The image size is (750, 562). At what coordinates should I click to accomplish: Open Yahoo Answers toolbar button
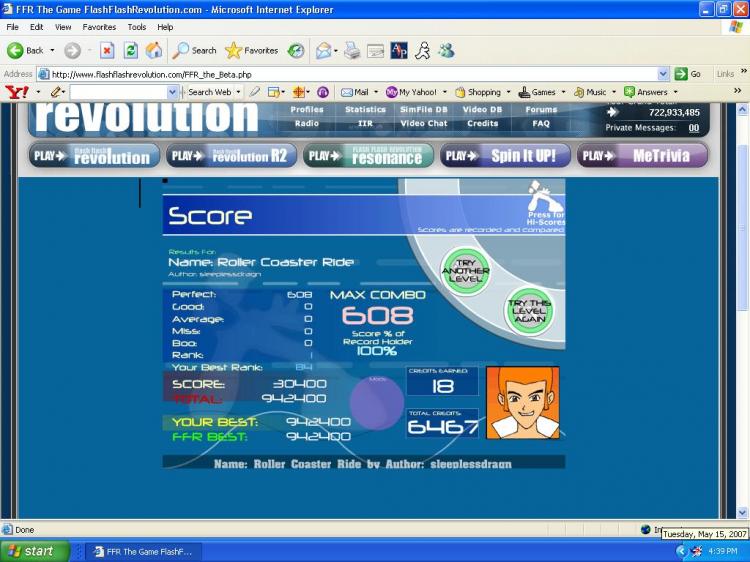click(646, 92)
